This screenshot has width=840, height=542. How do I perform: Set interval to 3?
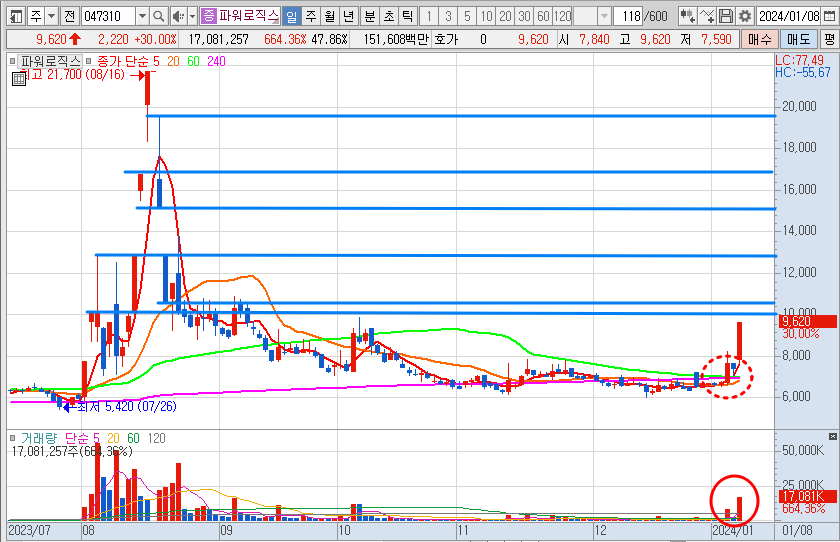click(x=448, y=17)
